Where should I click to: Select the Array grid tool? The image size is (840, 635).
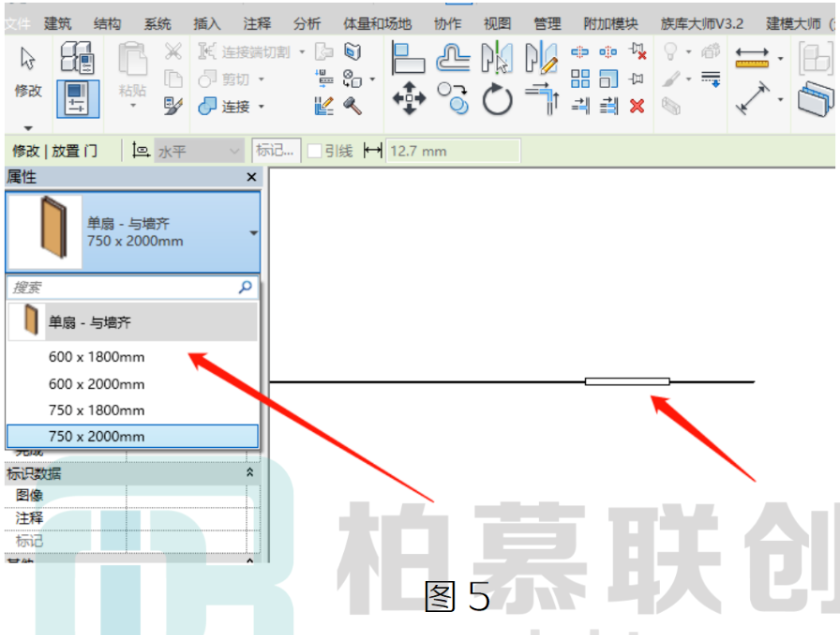pos(580,79)
